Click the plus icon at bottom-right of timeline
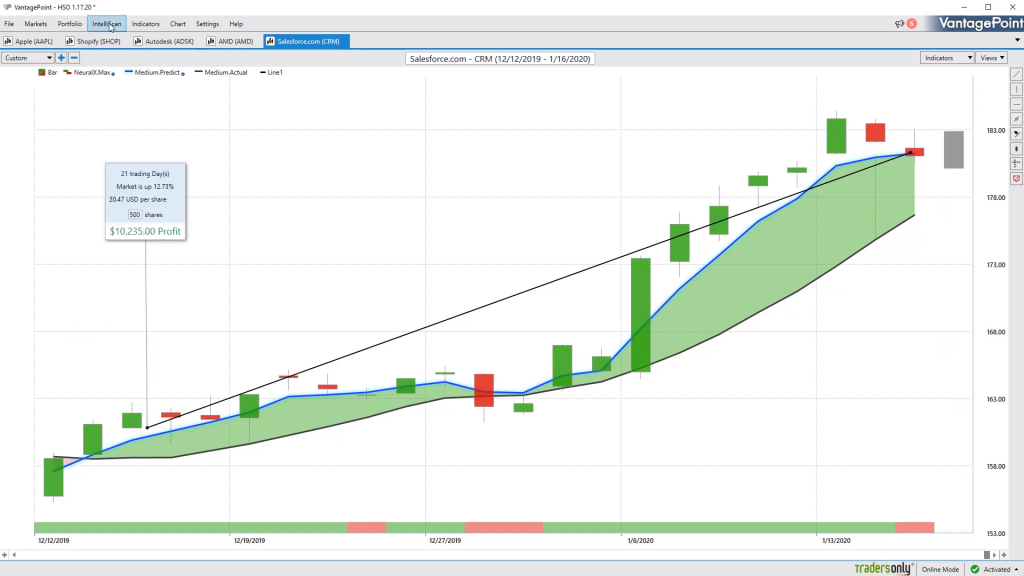 pos(1004,554)
